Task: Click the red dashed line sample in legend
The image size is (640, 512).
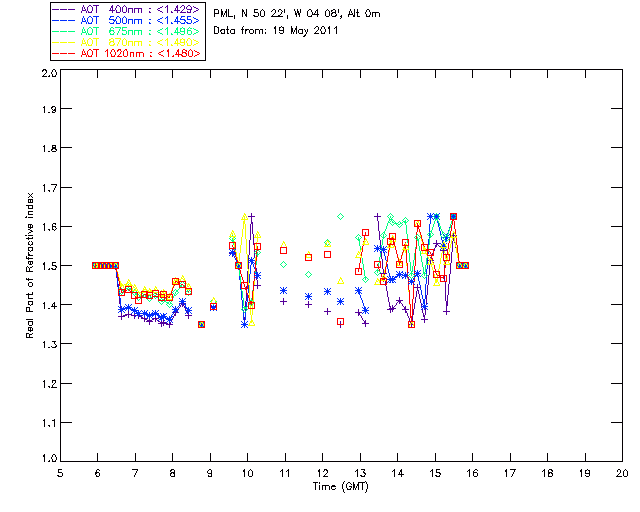Action: pyautogui.click(x=64, y=53)
